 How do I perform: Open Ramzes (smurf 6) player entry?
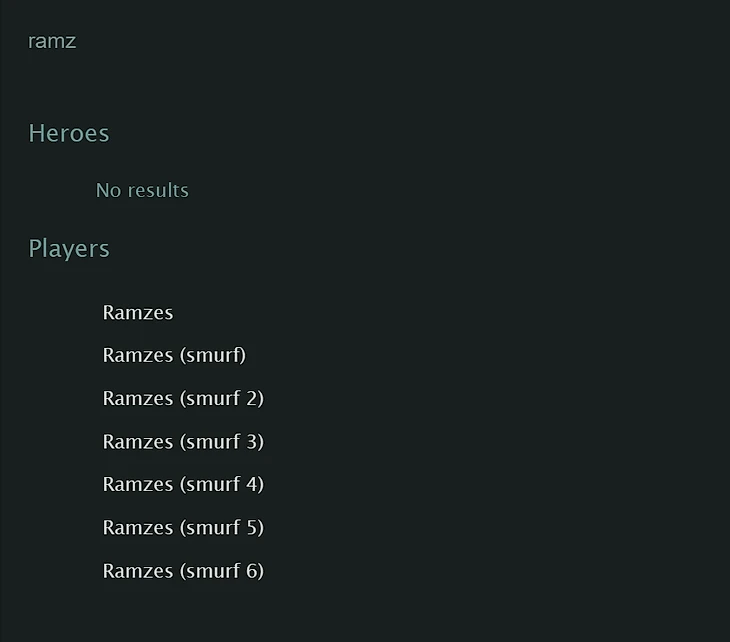coord(183,571)
